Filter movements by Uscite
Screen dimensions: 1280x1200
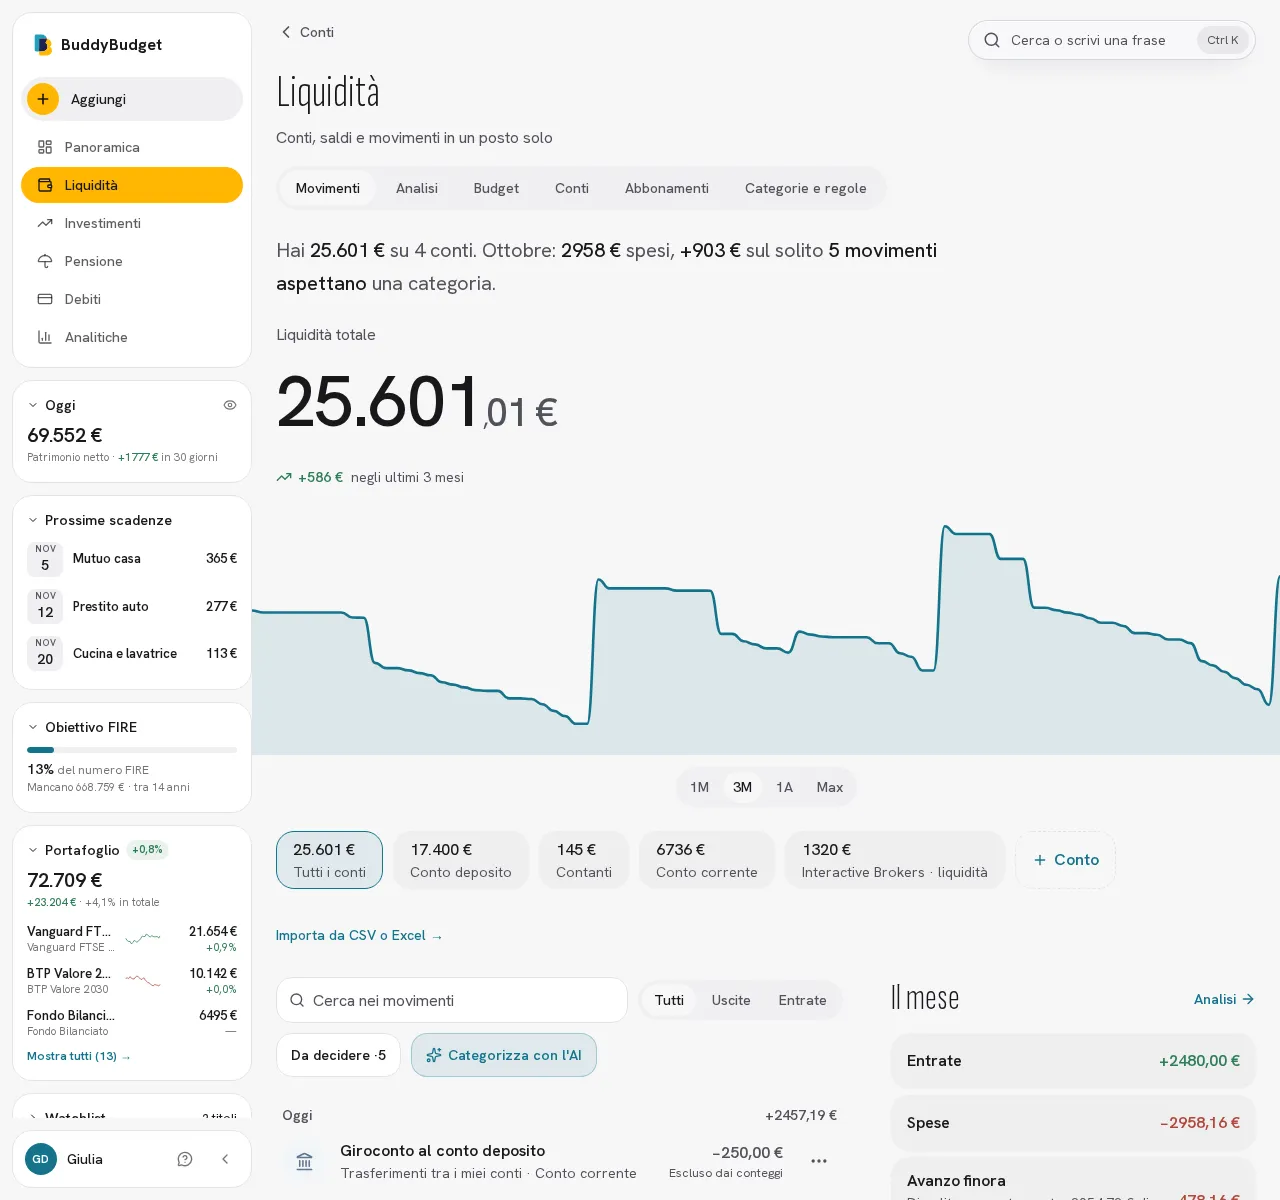click(731, 1000)
